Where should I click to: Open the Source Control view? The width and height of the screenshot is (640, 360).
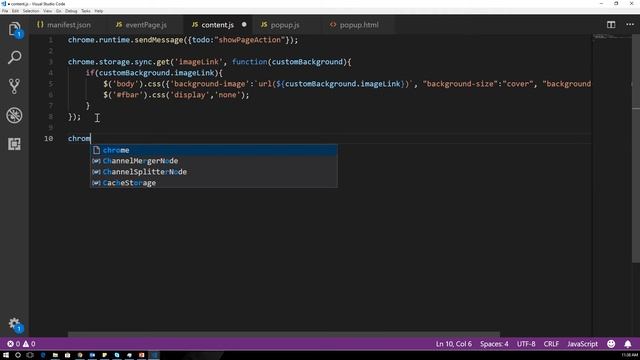pos(14,86)
